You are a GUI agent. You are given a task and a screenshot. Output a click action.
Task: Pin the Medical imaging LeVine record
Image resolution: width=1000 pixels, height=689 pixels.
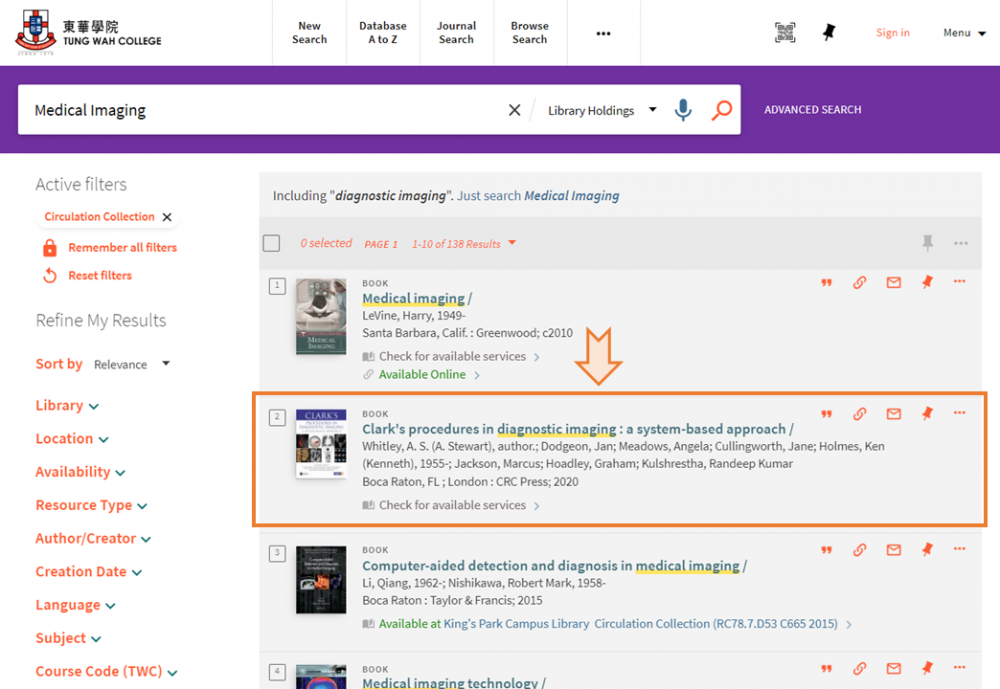tap(927, 282)
